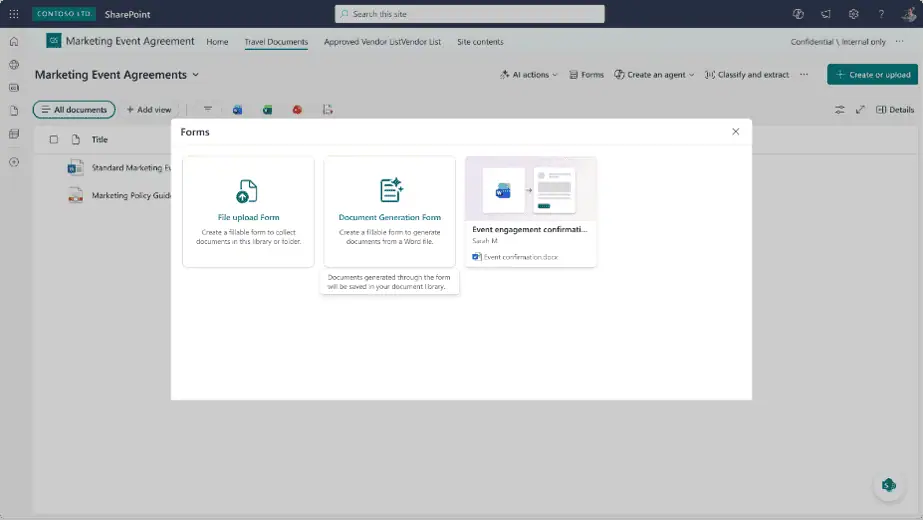Image resolution: width=923 pixels, height=520 pixels.
Task: Choose the Document Generation Form card
Action: tap(389, 211)
